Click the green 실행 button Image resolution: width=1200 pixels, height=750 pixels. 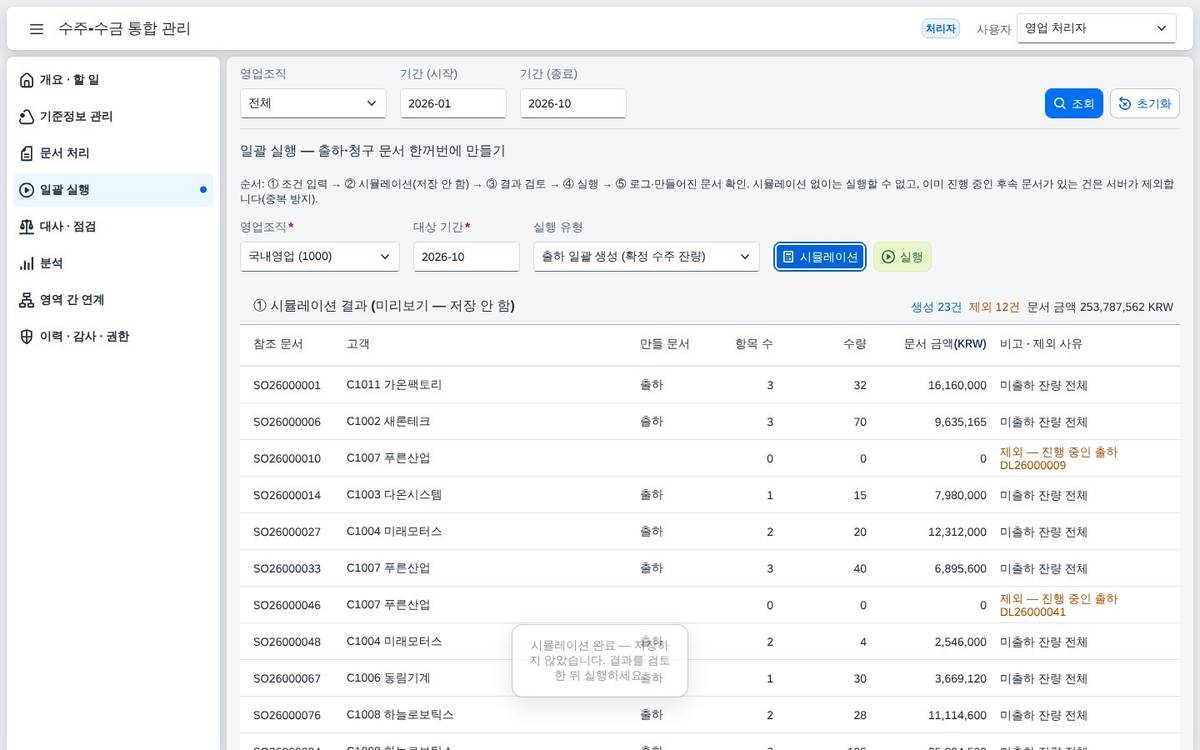tap(902, 257)
